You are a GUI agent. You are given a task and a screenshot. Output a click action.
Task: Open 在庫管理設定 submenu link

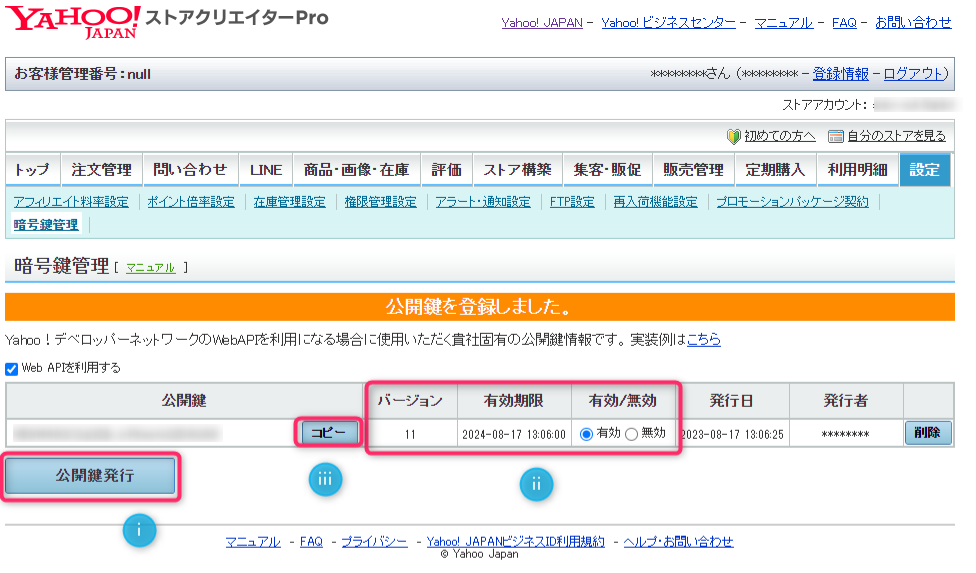pyautogui.click(x=289, y=202)
